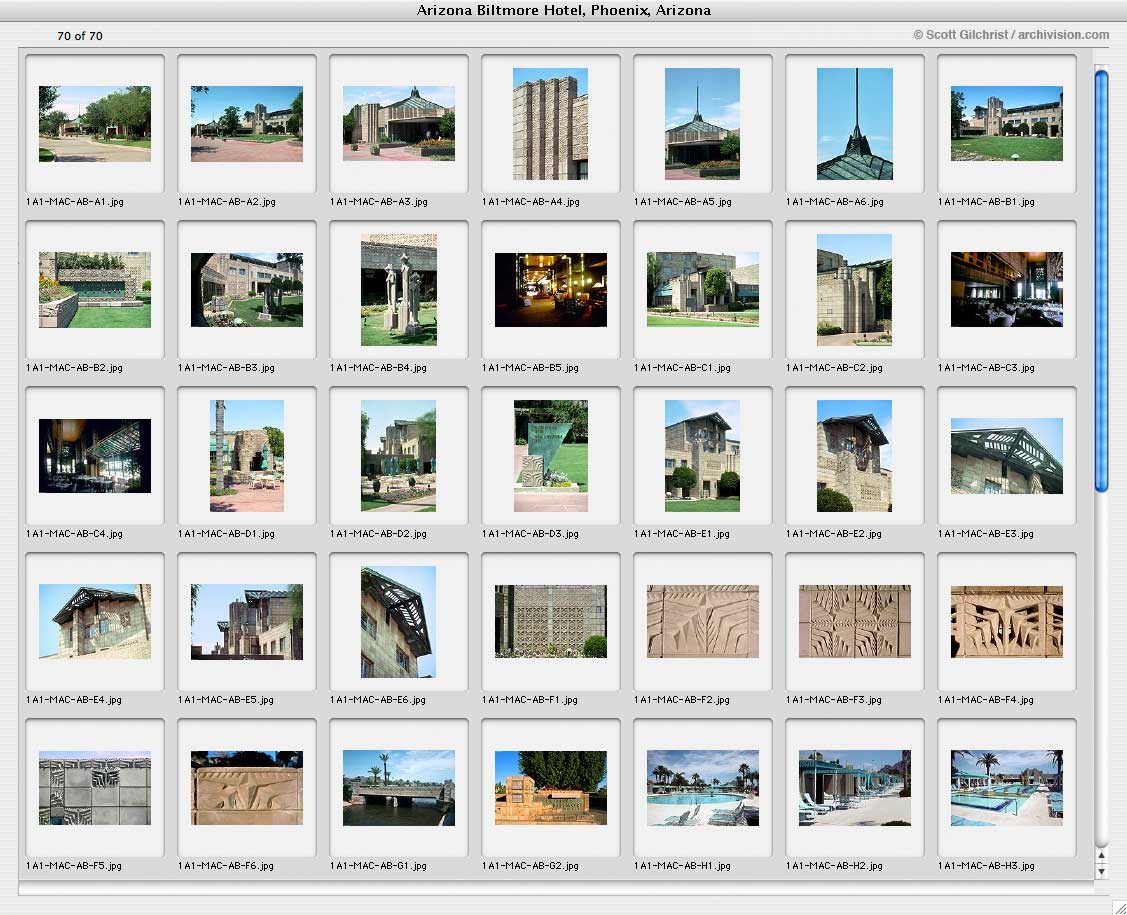Open thumbnail 1A1-MAC-AB-A1.jpg

[x=95, y=124]
